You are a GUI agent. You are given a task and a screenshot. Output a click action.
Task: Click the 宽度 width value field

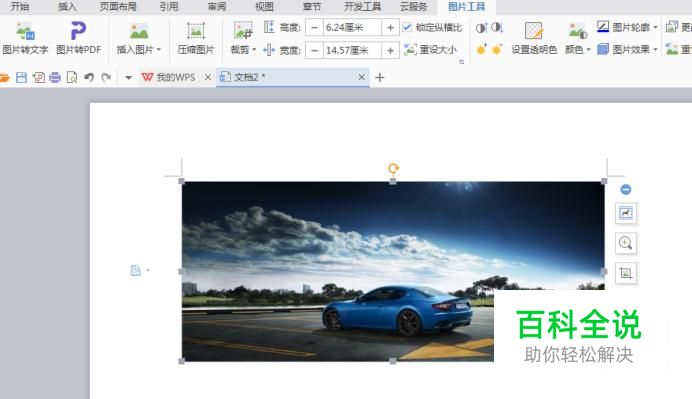(352, 50)
